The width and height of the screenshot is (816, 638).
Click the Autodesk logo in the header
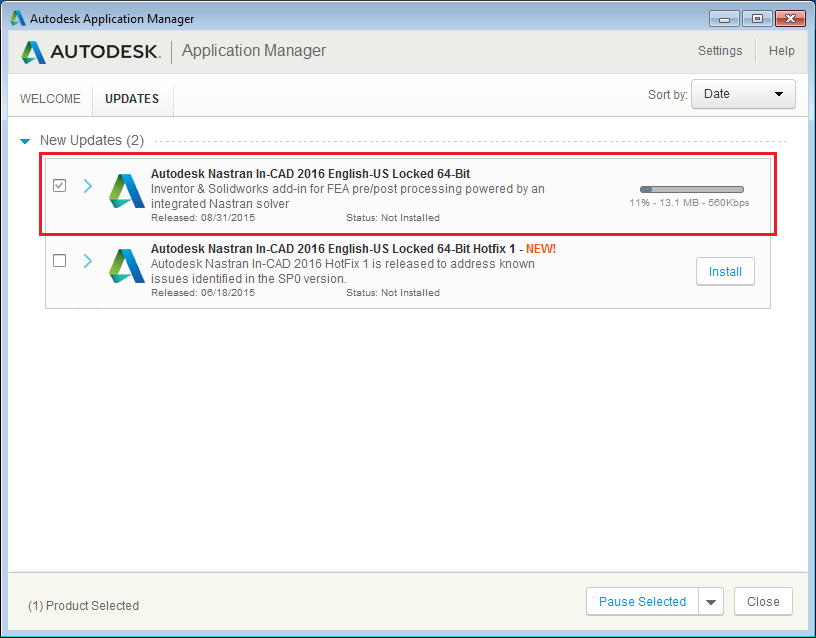coord(91,52)
